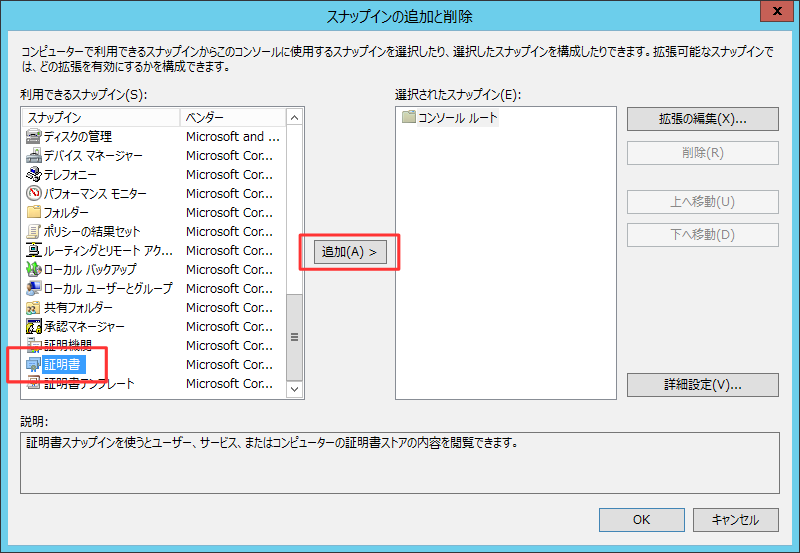Confirm with the OK button
Viewport: 800px width, 553px height.
(x=641, y=520)
